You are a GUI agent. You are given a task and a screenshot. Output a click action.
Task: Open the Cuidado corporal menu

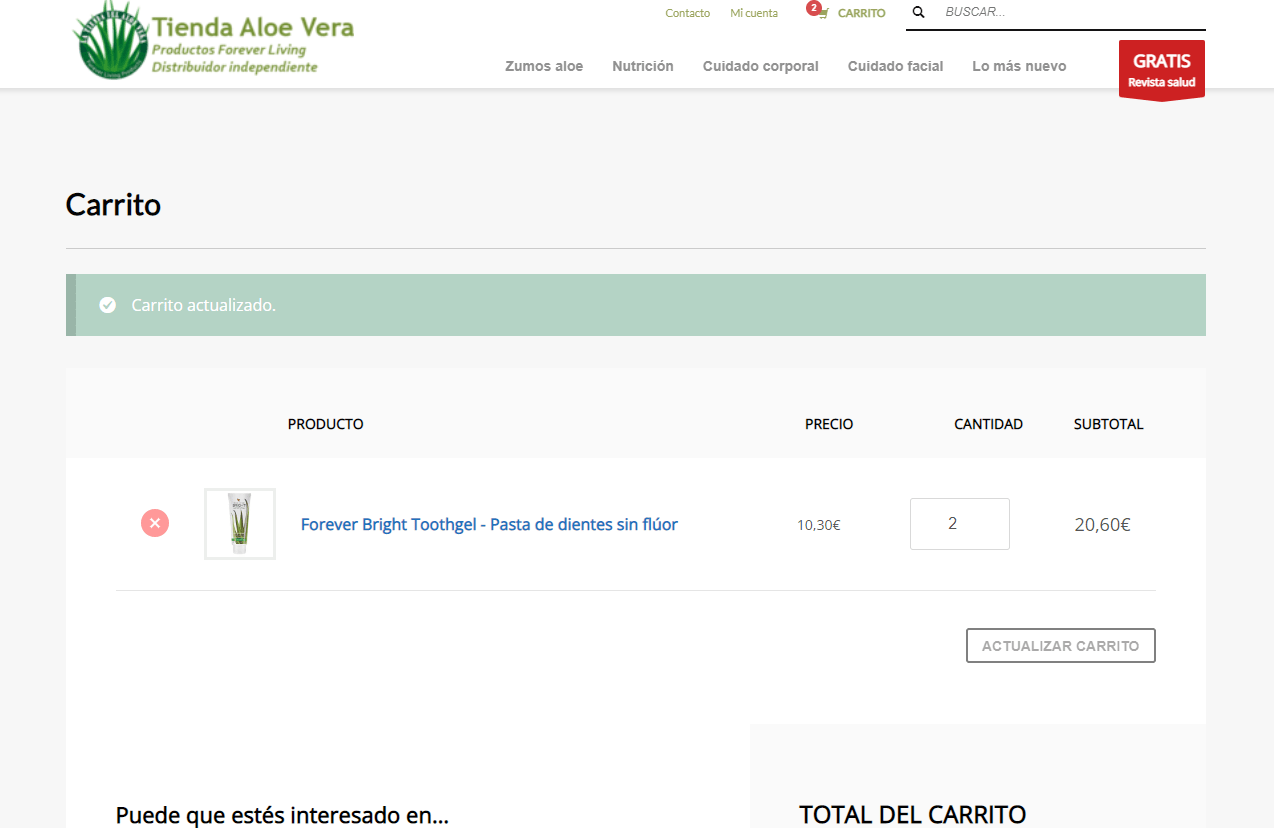(x=761, y=66)
